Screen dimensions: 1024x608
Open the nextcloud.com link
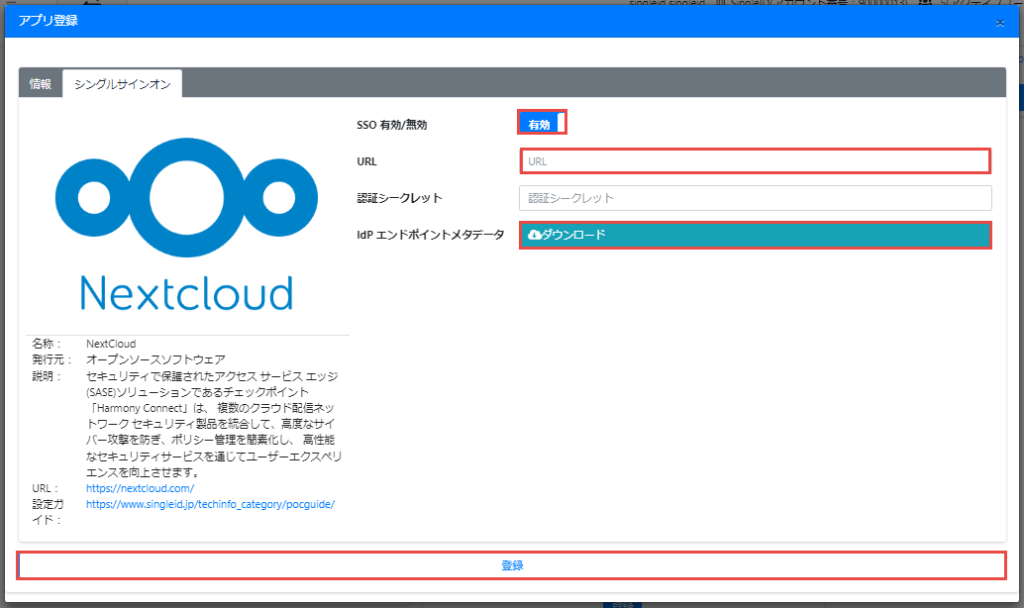(140, 488)
